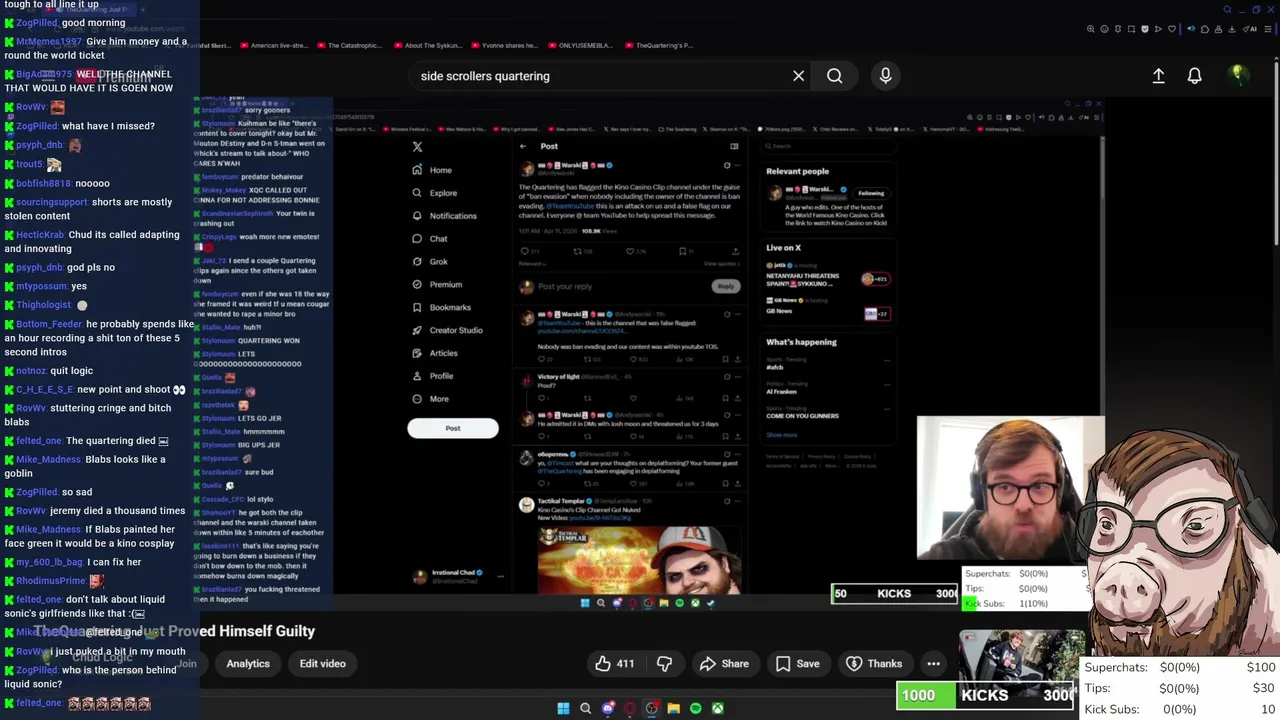1280x720 pixels.
Task: Open YouTube notifications bell
Action: tap(1194, 76)
